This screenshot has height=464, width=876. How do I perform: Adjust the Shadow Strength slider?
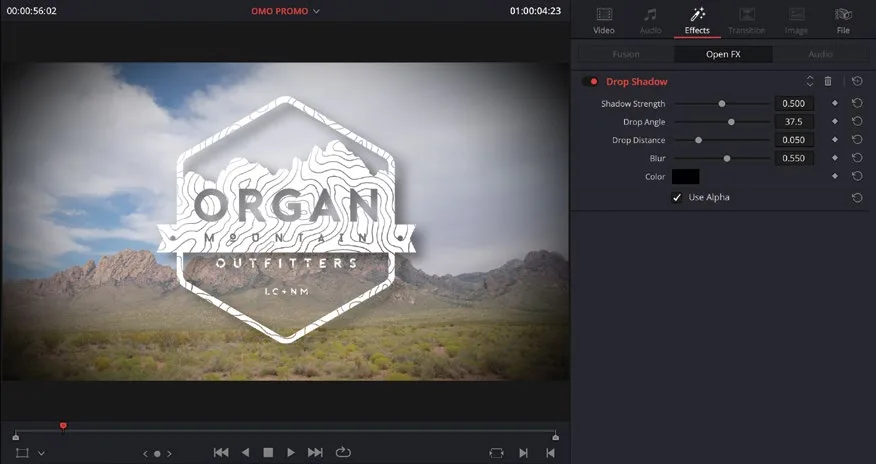pos(722,103)
